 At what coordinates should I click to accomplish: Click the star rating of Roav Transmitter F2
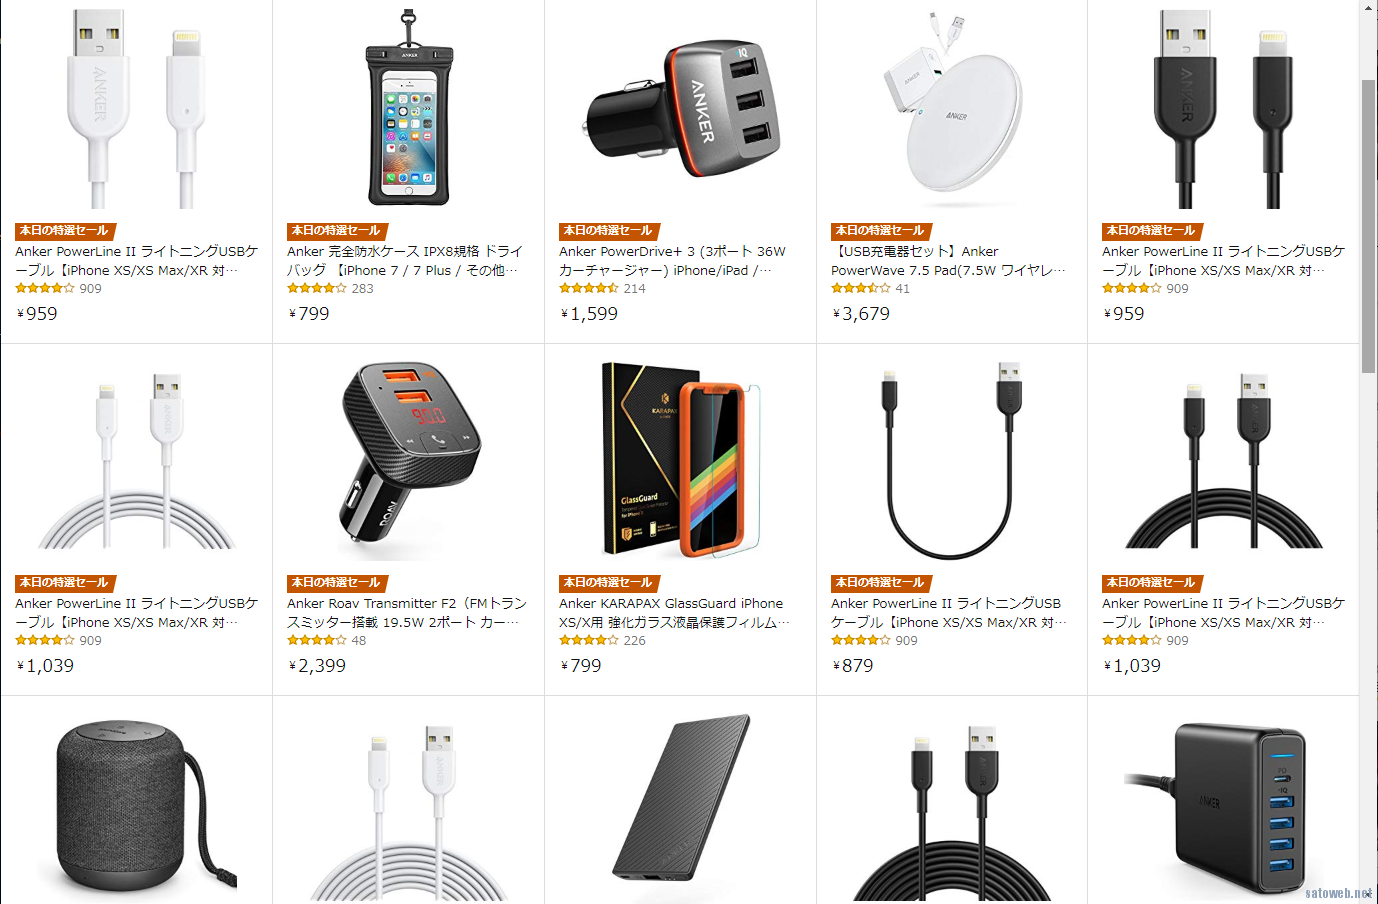click(316, 640)
